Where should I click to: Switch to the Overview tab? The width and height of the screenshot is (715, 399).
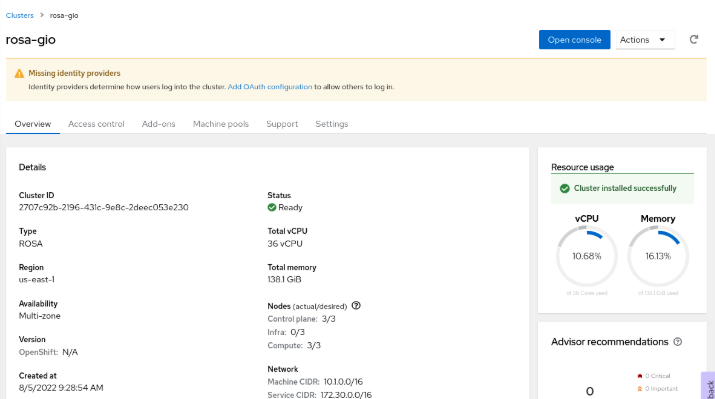[33, 124]
